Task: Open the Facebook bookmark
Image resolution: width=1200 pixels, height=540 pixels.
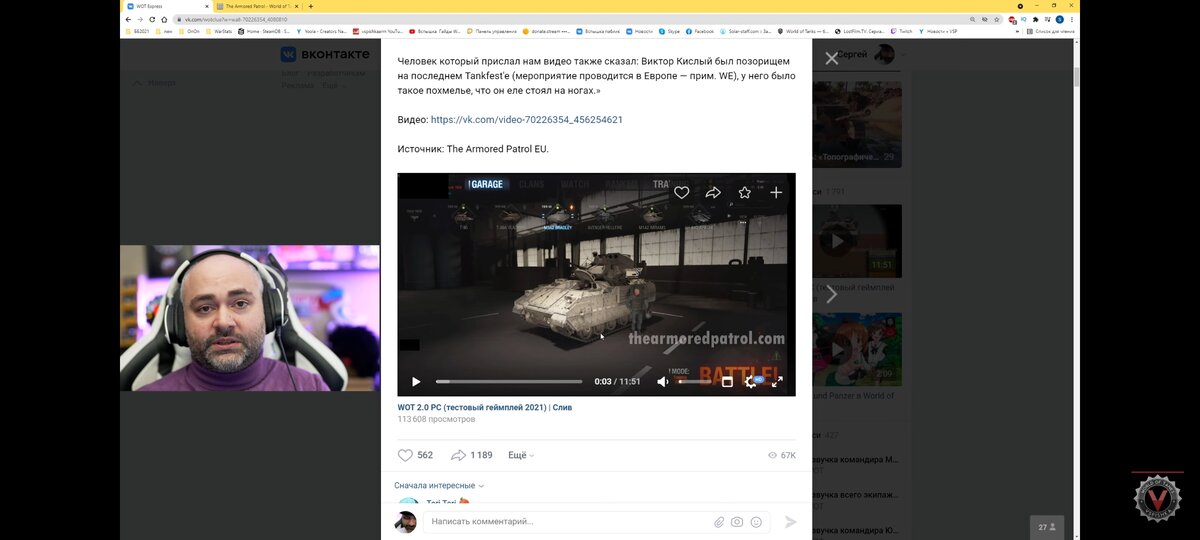Action: [x=700, y=31]
